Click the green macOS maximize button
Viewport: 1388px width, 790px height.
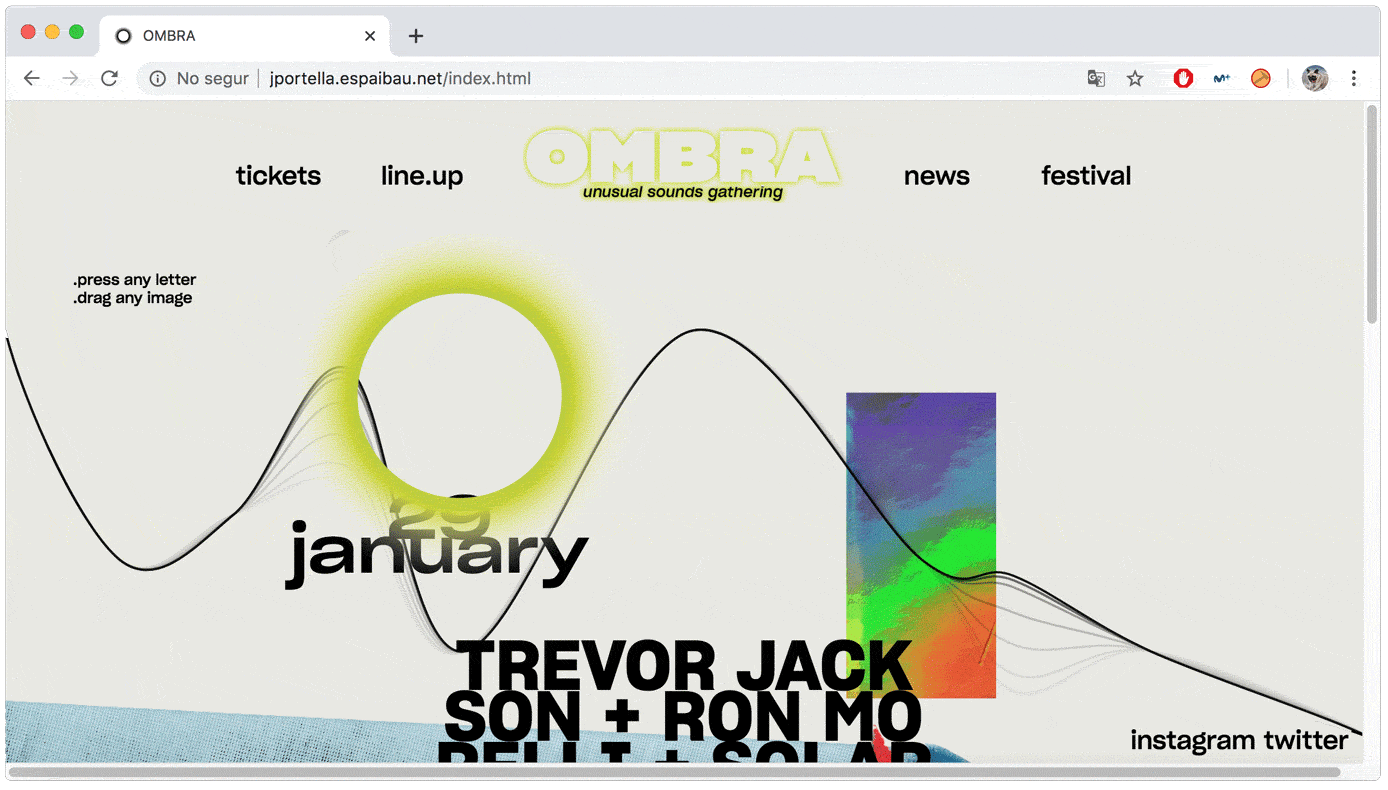(76, 32)
